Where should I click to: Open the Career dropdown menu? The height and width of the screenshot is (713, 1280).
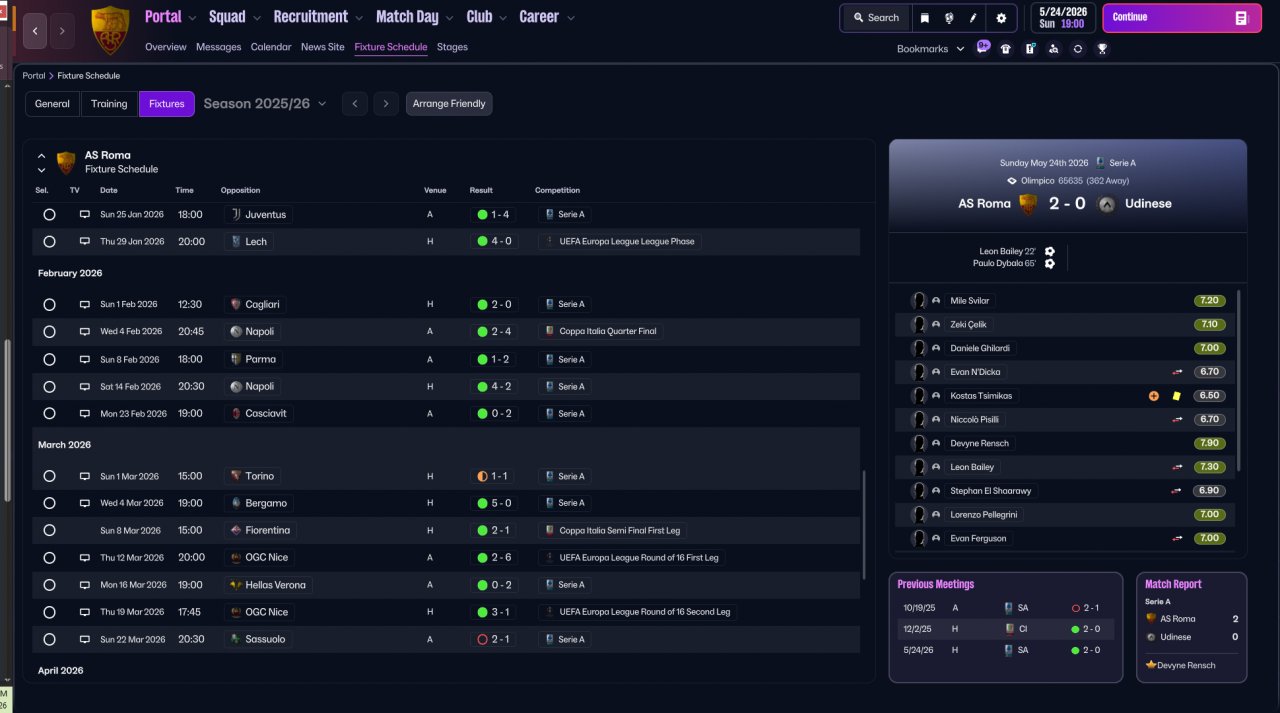[547, 17]
